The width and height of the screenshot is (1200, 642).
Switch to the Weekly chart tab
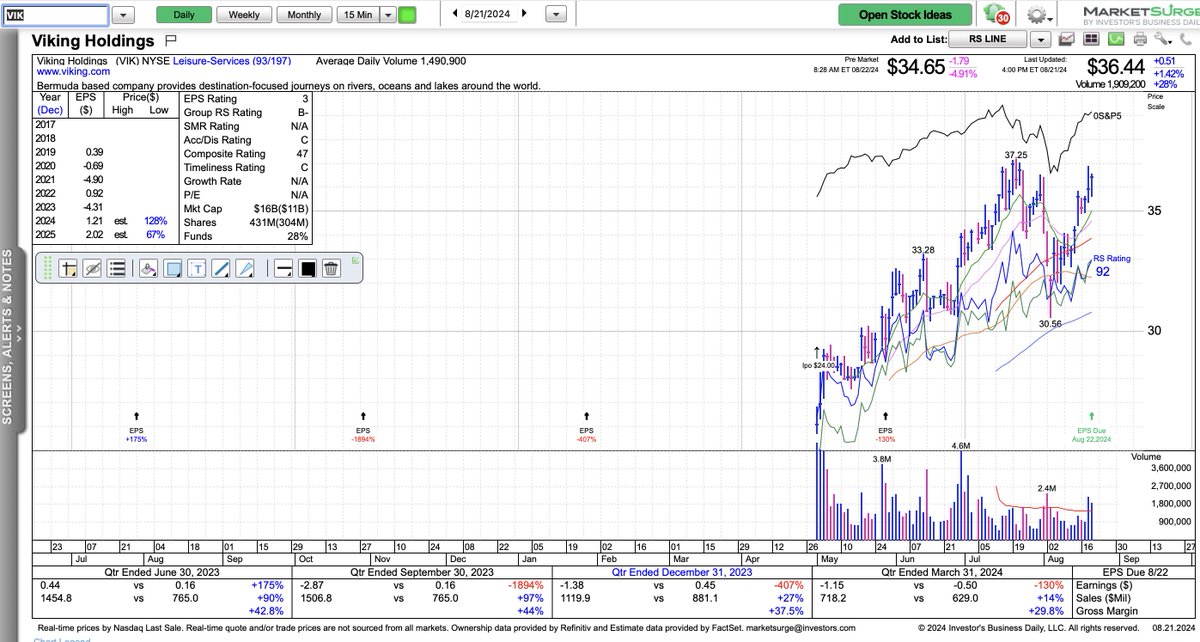(x=244, y=15)
